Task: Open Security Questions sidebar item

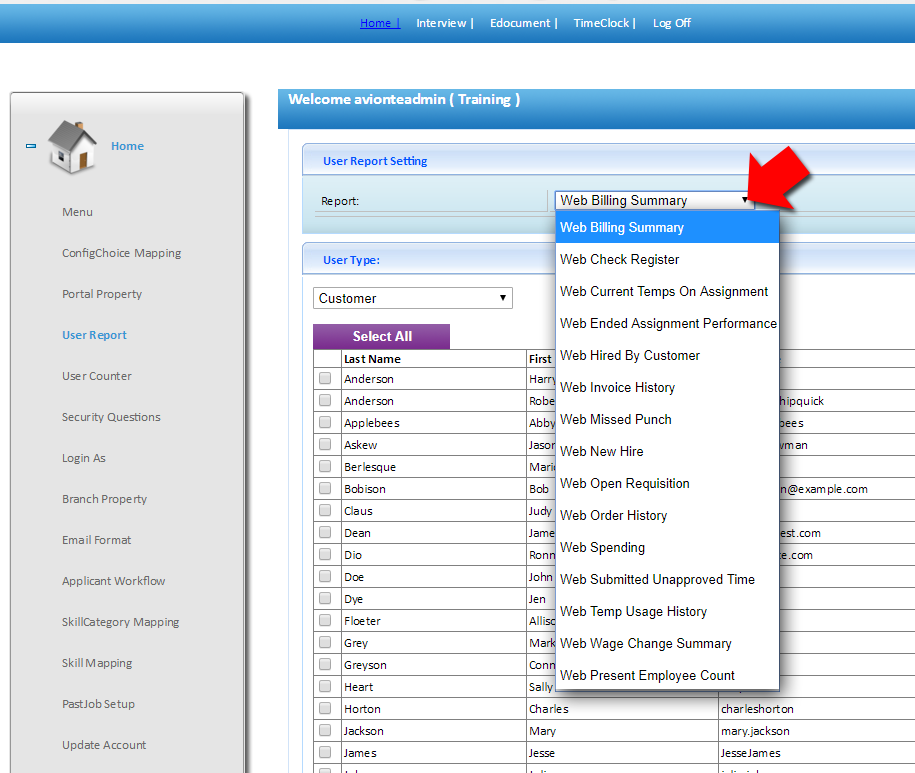Action: (111, 417)
